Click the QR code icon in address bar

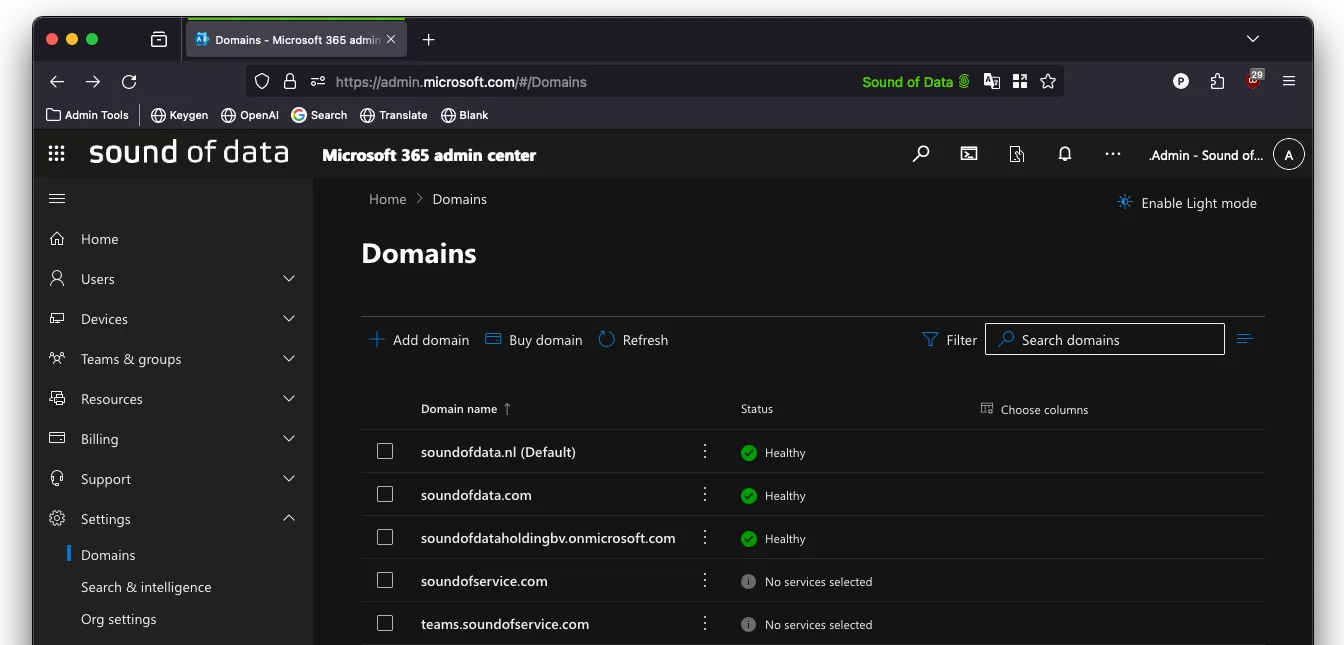pos(1020,82)
